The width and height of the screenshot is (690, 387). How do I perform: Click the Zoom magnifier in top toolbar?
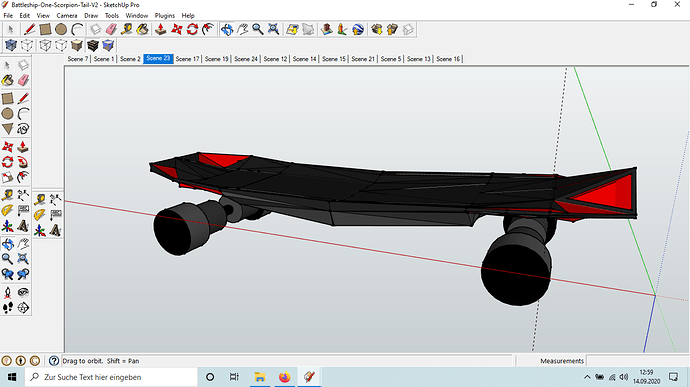tap(258, 29)
